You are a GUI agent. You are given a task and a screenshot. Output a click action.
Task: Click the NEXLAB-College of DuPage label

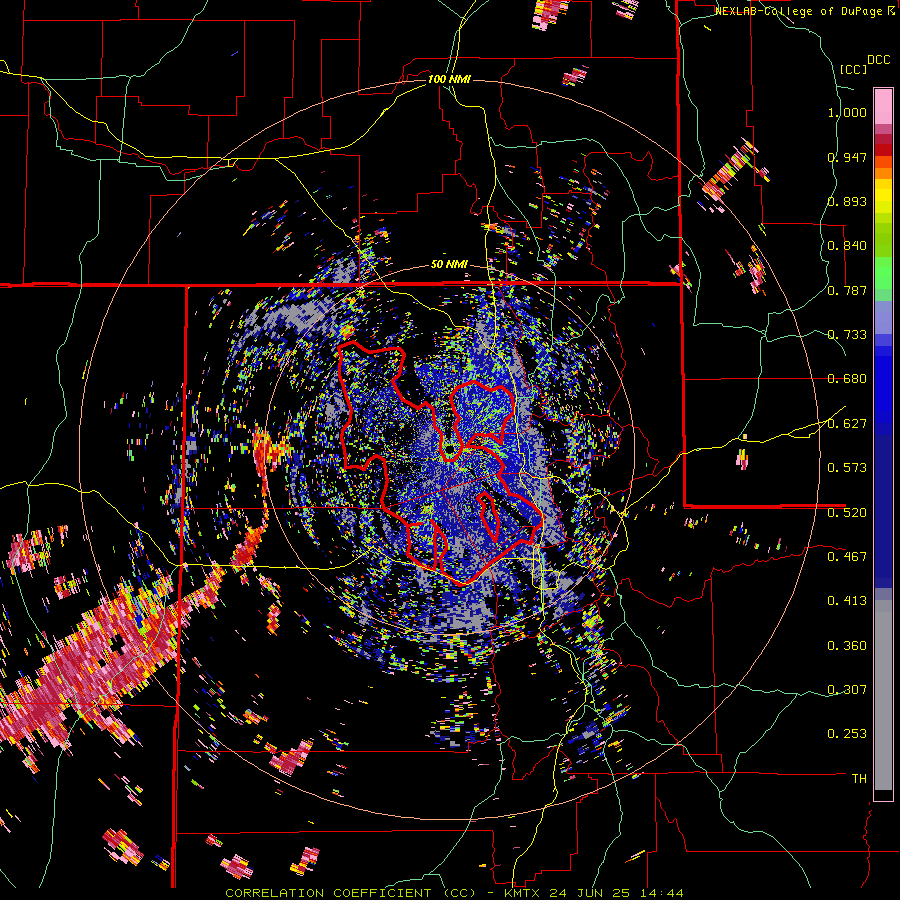tap(804, 11)
